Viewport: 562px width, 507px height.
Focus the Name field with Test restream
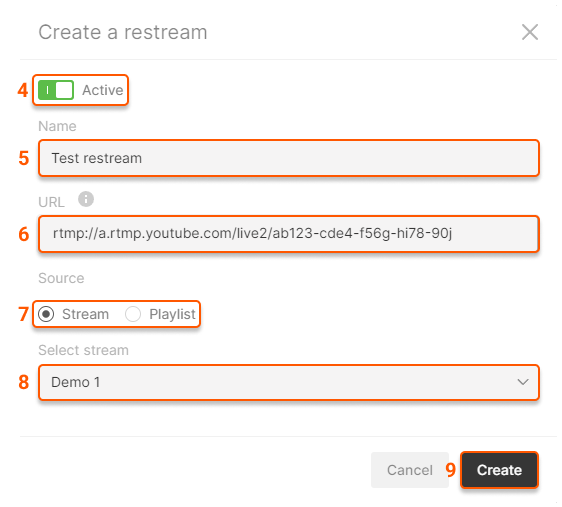[x=289, y=158]
